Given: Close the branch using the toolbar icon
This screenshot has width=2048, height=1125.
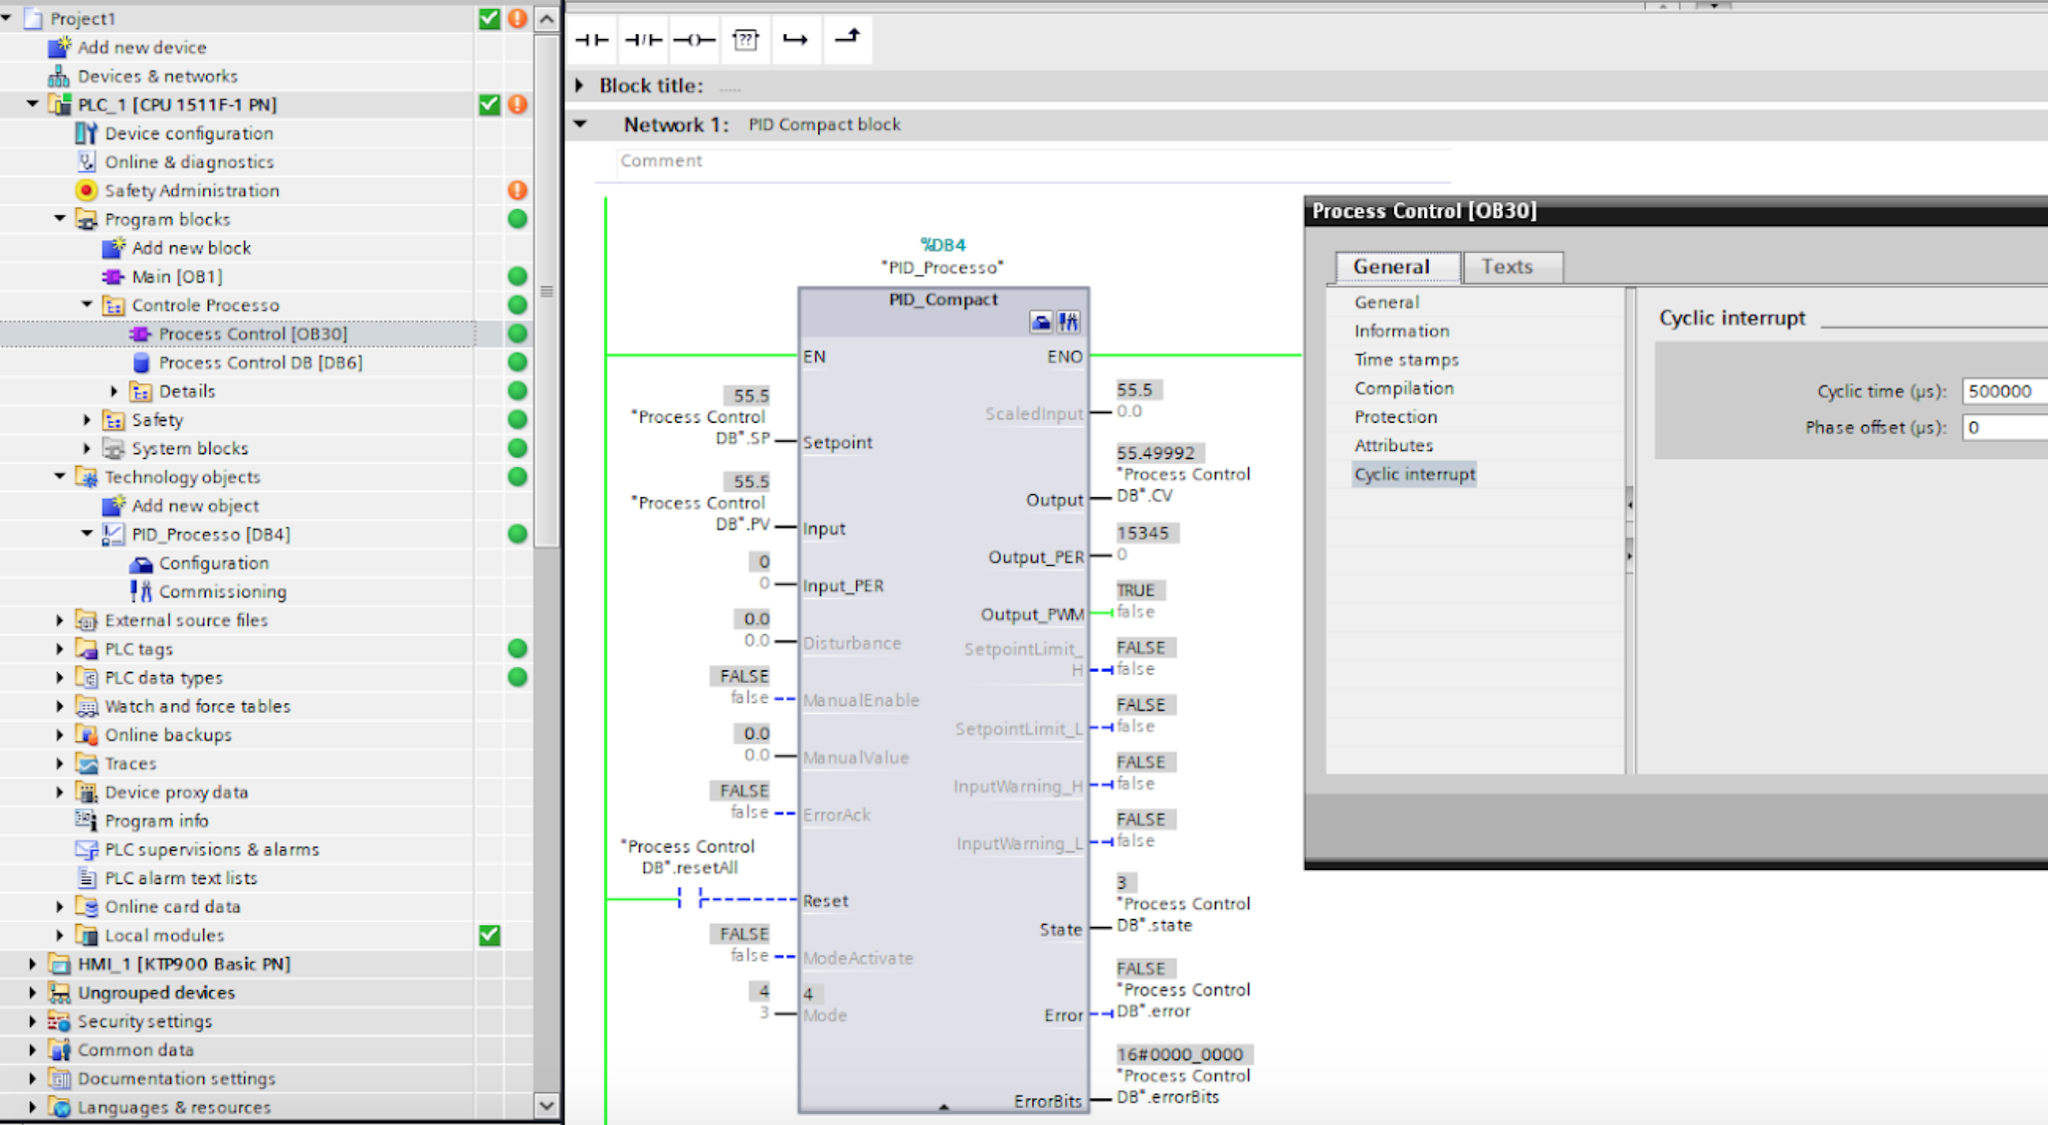Looking at the screenshot, I should click(847, 39).
